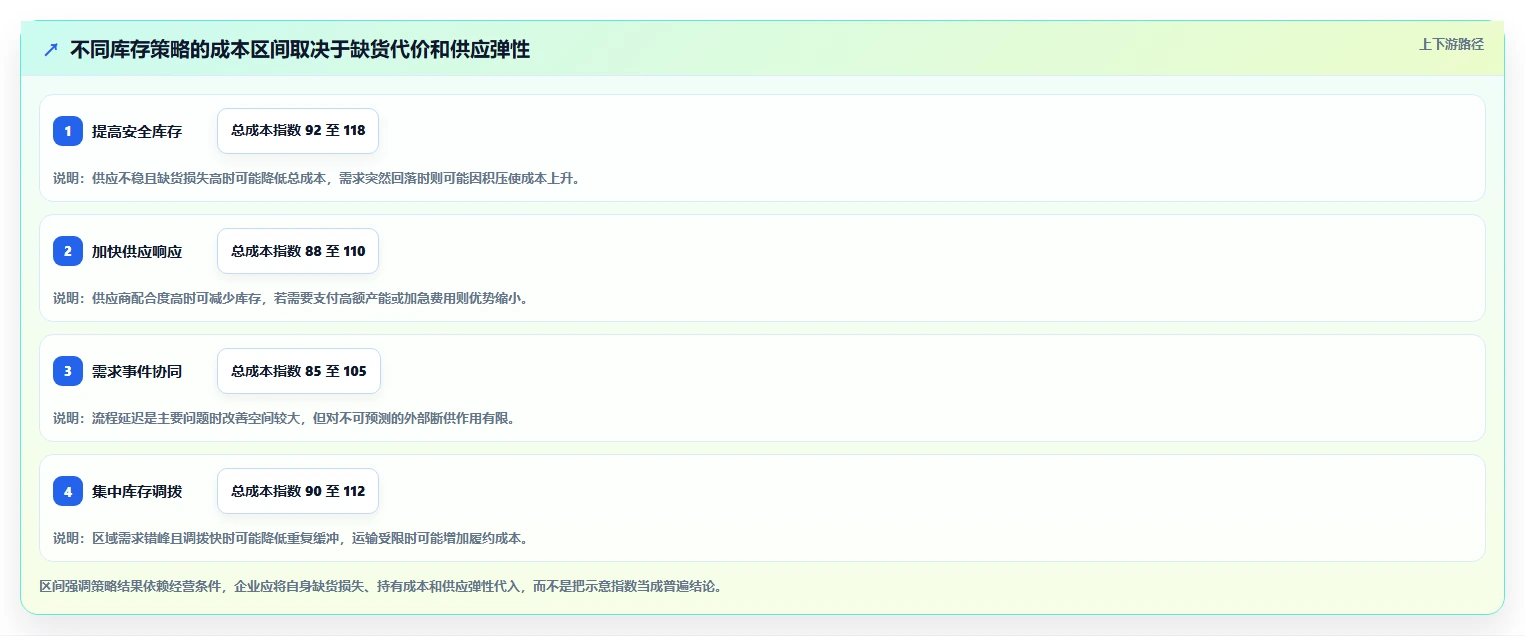The image size is (1525, 636).
Task: Click the number 2 badge for 加快供应响应
Action: point(68,251)
